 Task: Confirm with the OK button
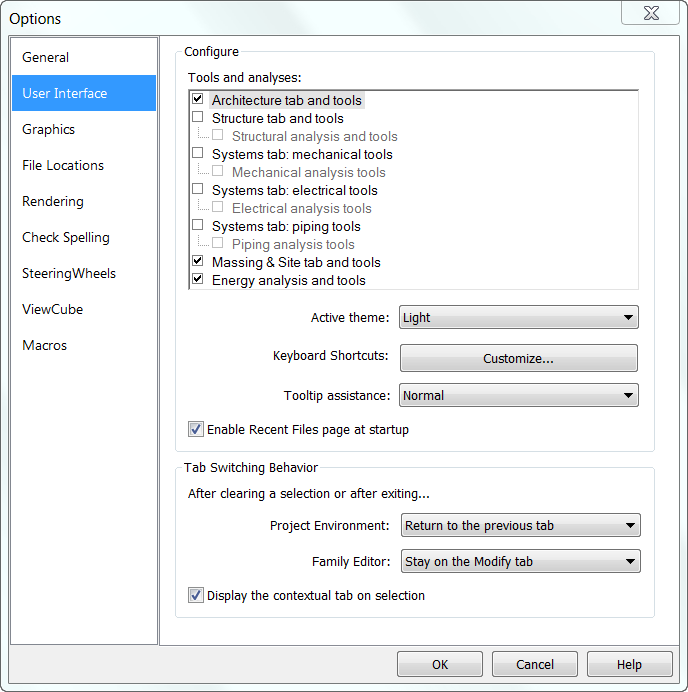pos(440,664)
